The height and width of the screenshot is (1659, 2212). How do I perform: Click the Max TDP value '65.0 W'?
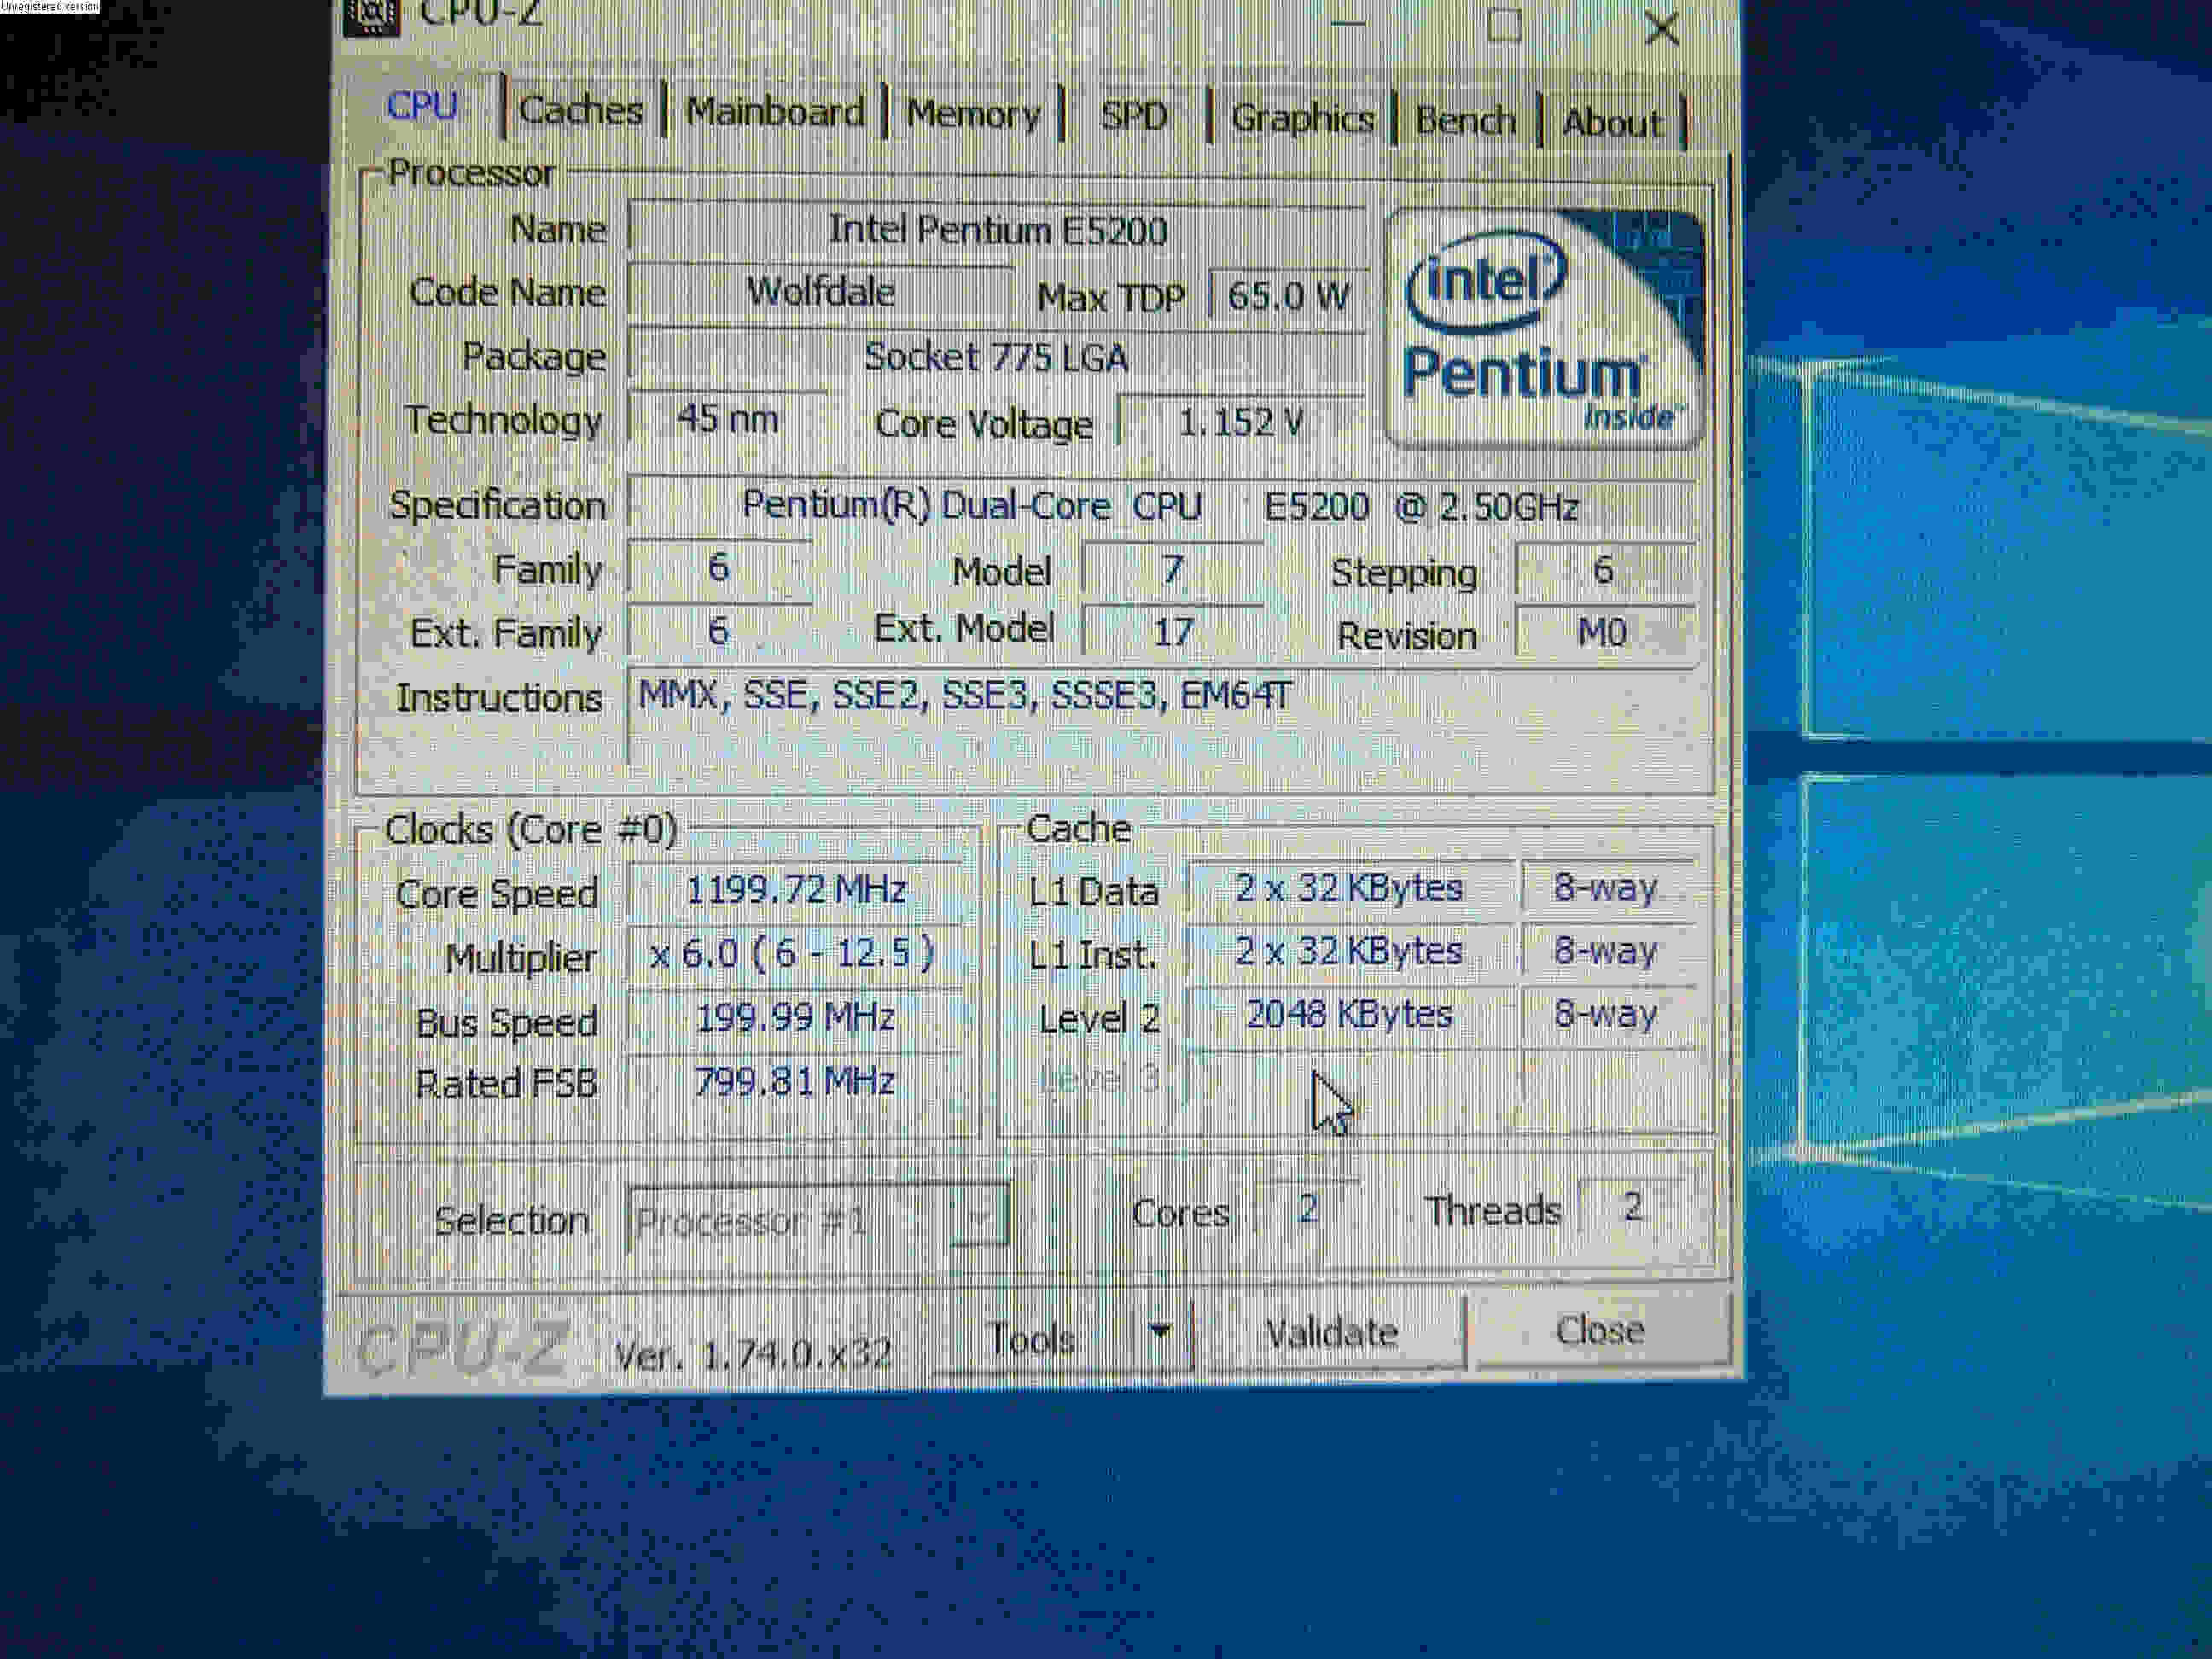pos(1288,296)
